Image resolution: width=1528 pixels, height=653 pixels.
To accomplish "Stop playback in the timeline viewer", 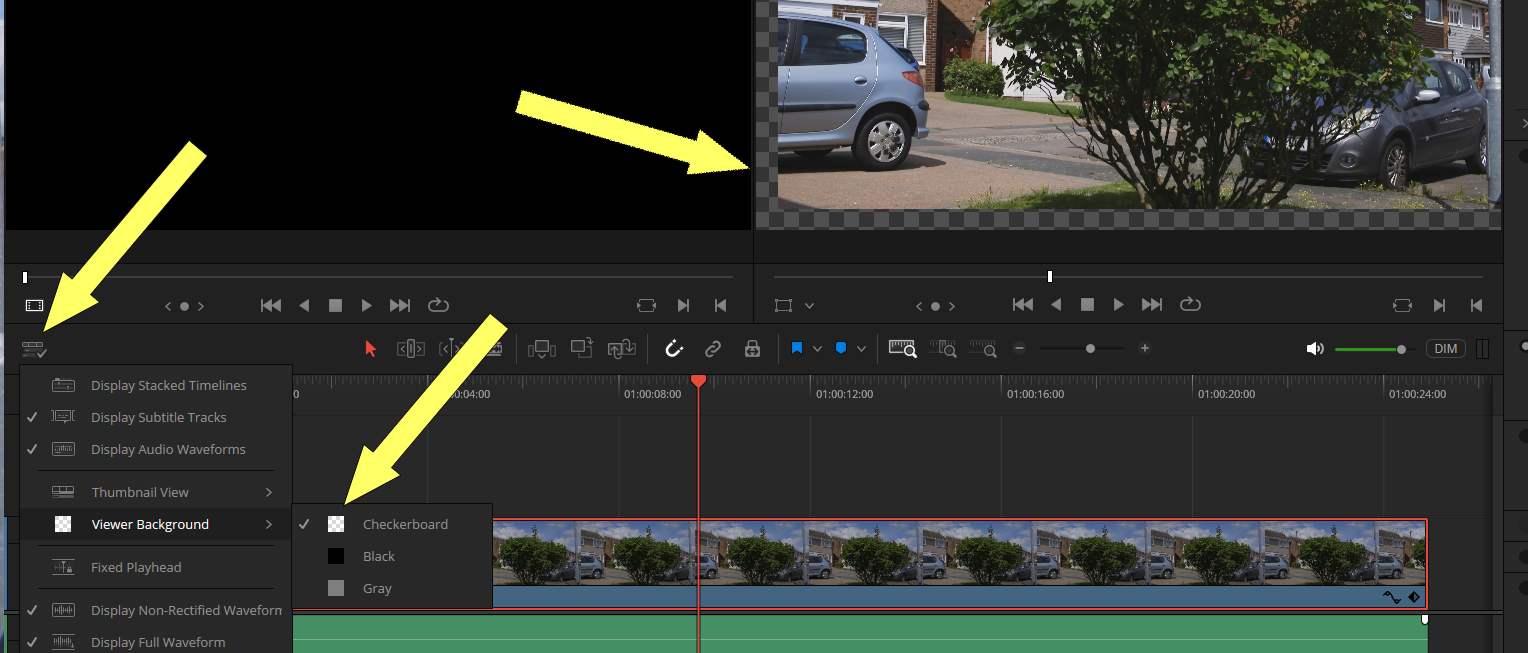I will coord(1087,305).
